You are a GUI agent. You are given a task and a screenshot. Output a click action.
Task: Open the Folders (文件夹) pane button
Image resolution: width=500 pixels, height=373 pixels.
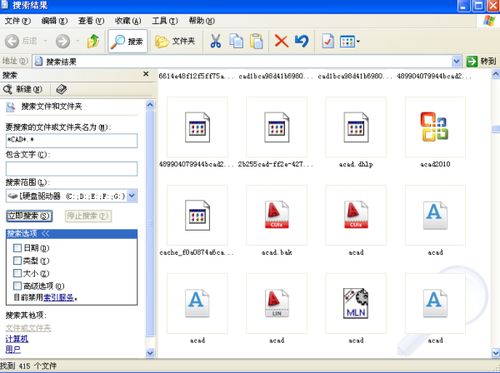tap(175, 41)
